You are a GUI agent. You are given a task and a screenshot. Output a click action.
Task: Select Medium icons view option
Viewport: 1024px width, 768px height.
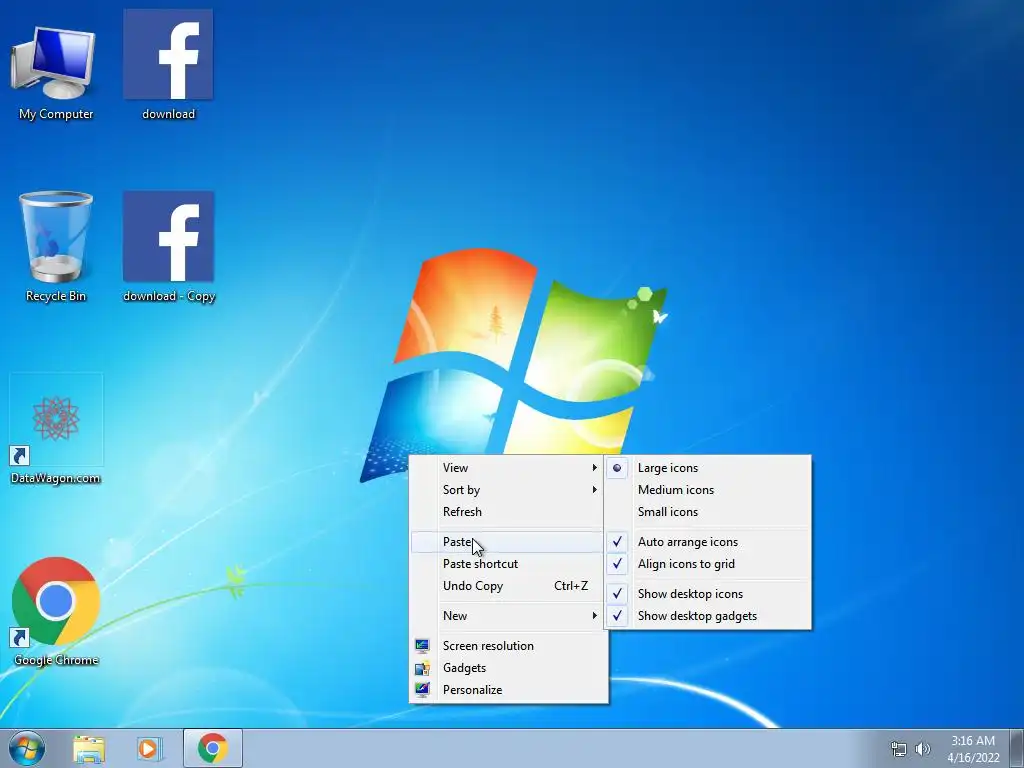[x=708, y=490]
